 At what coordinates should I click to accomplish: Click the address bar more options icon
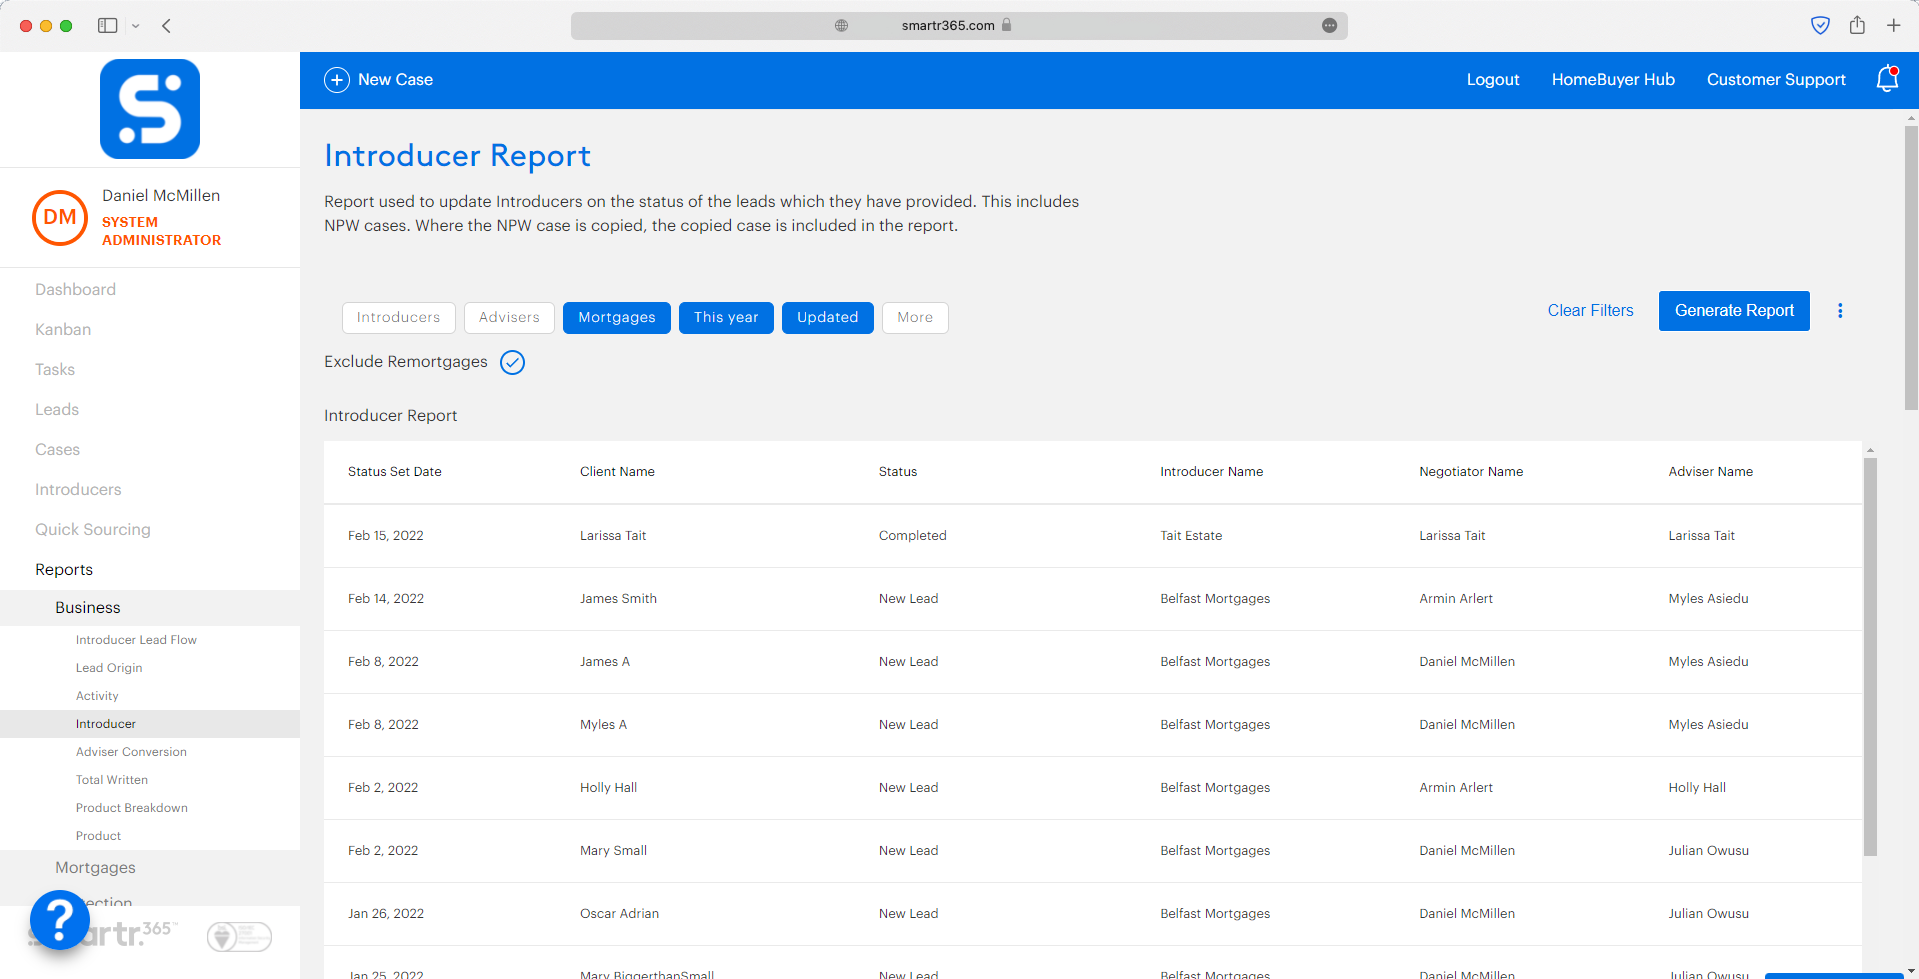(1329, 25)
